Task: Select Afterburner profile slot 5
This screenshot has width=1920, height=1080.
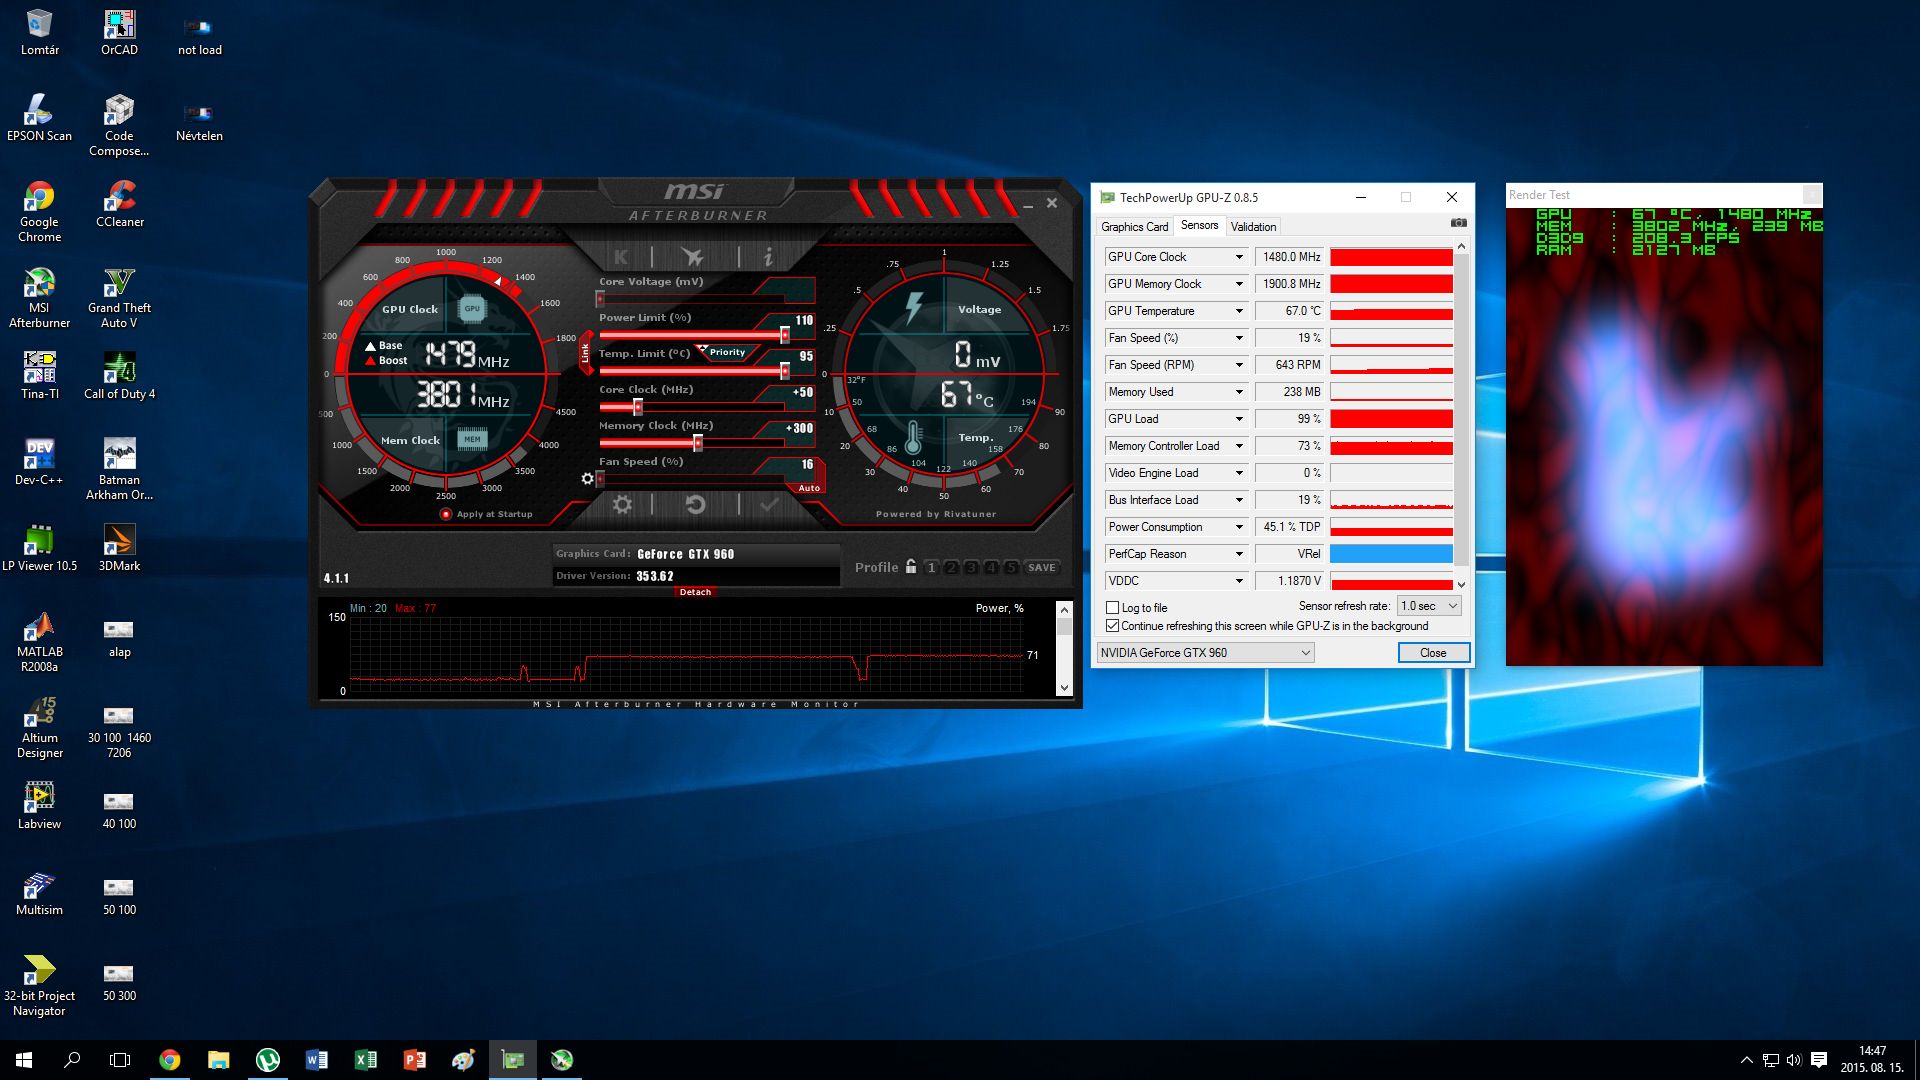Action: tap(1010, 567)
